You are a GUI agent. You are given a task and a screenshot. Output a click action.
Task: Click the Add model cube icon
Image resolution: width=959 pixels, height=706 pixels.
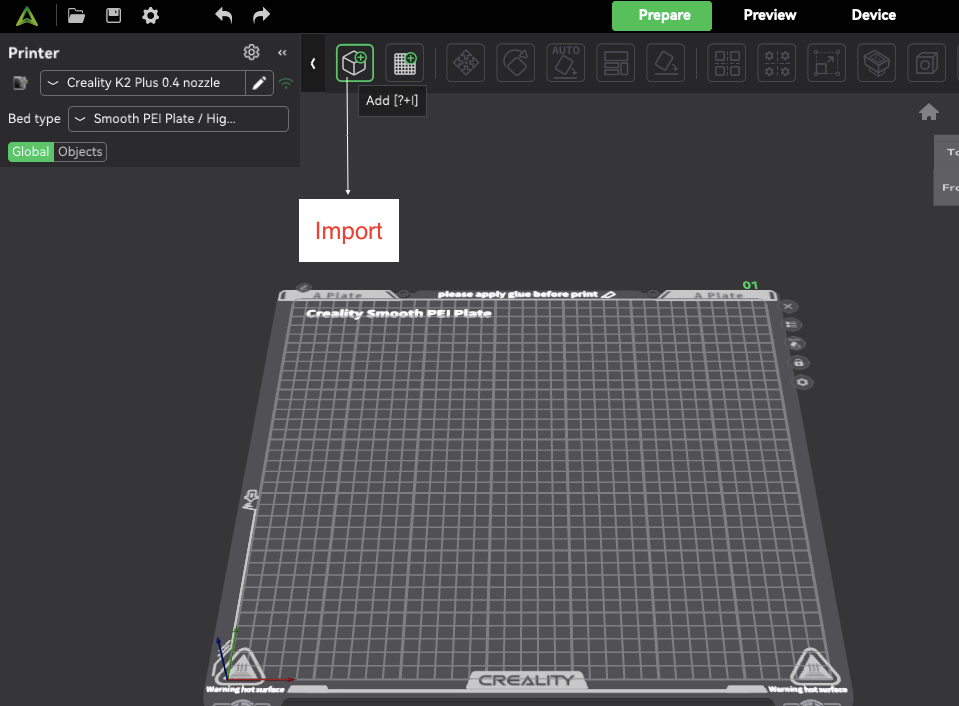click(x=355, y=62)
